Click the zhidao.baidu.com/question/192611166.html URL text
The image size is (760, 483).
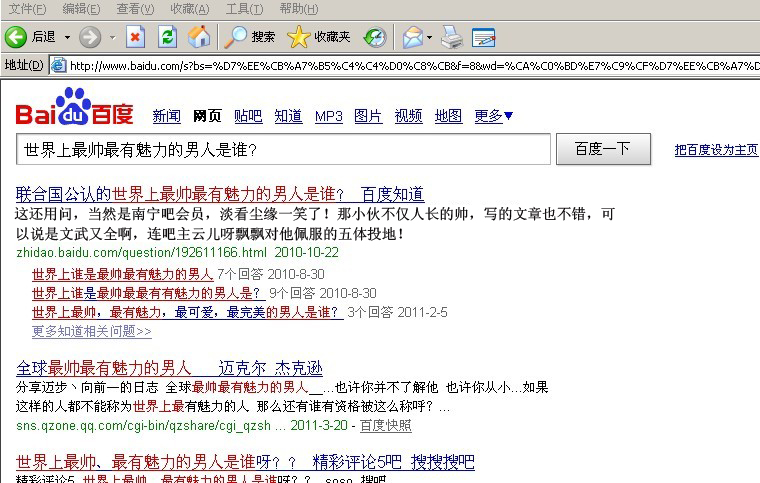tap(142, 252)
